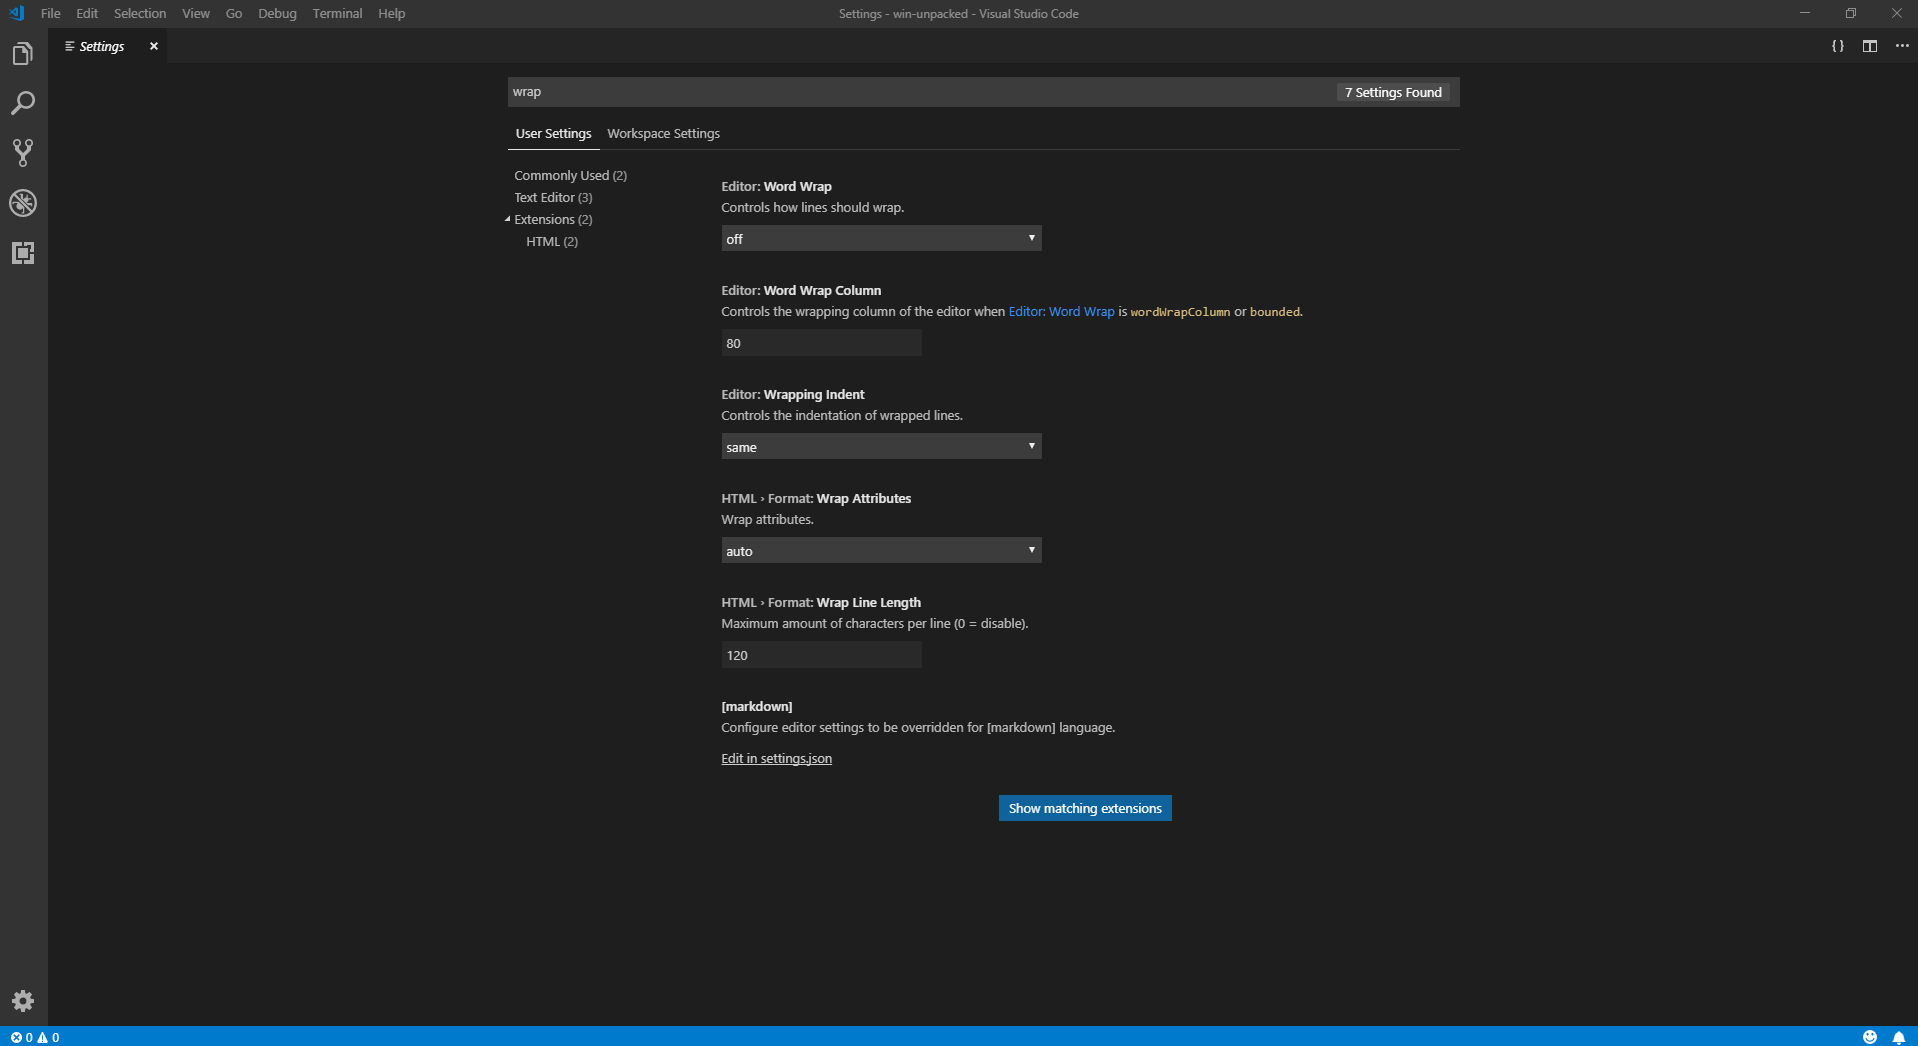
Task: Click the [markdown] setting heading
Action: tap(757, 706)
